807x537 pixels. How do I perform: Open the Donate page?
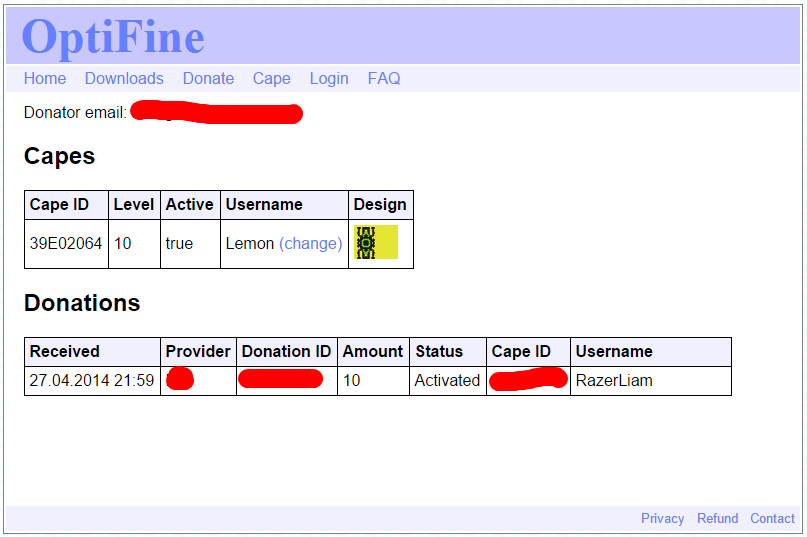tap(208, 78)
